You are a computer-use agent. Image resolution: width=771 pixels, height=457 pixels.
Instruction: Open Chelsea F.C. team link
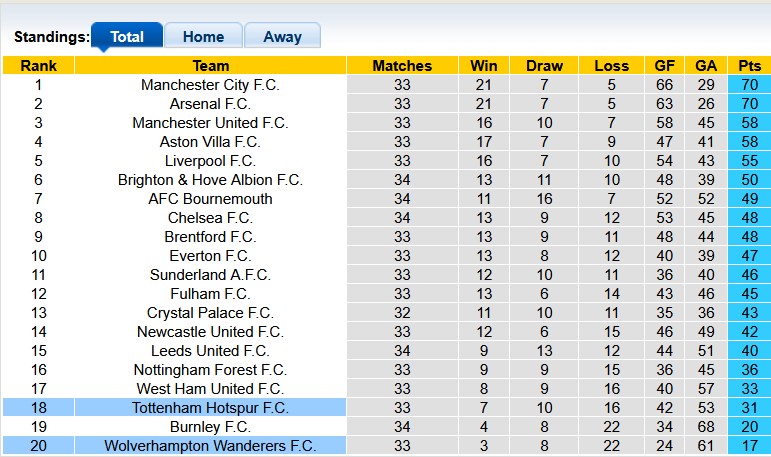click(210, 218)
